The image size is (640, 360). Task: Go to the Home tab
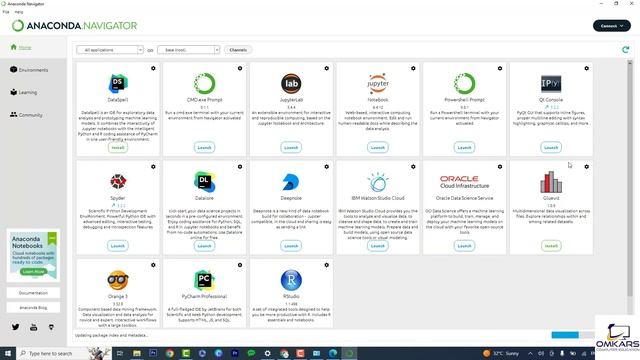(33, 47)
